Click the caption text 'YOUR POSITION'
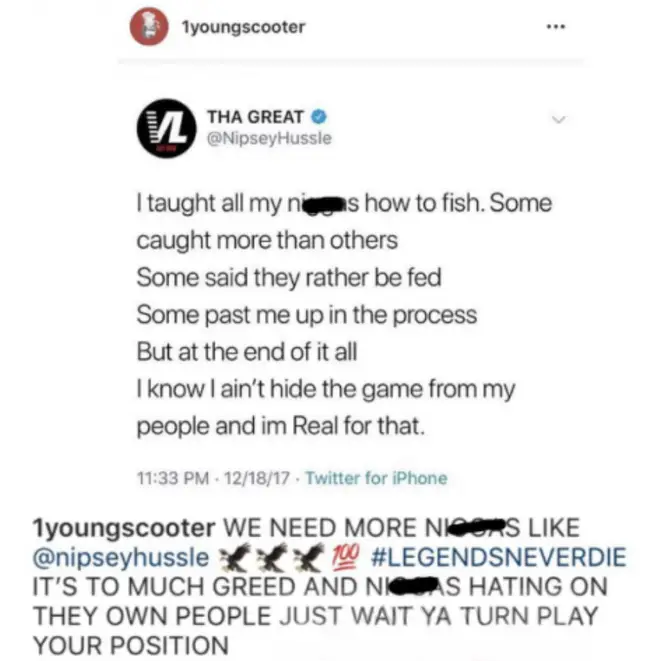This screenshot has height=661, width=660. 131,645
